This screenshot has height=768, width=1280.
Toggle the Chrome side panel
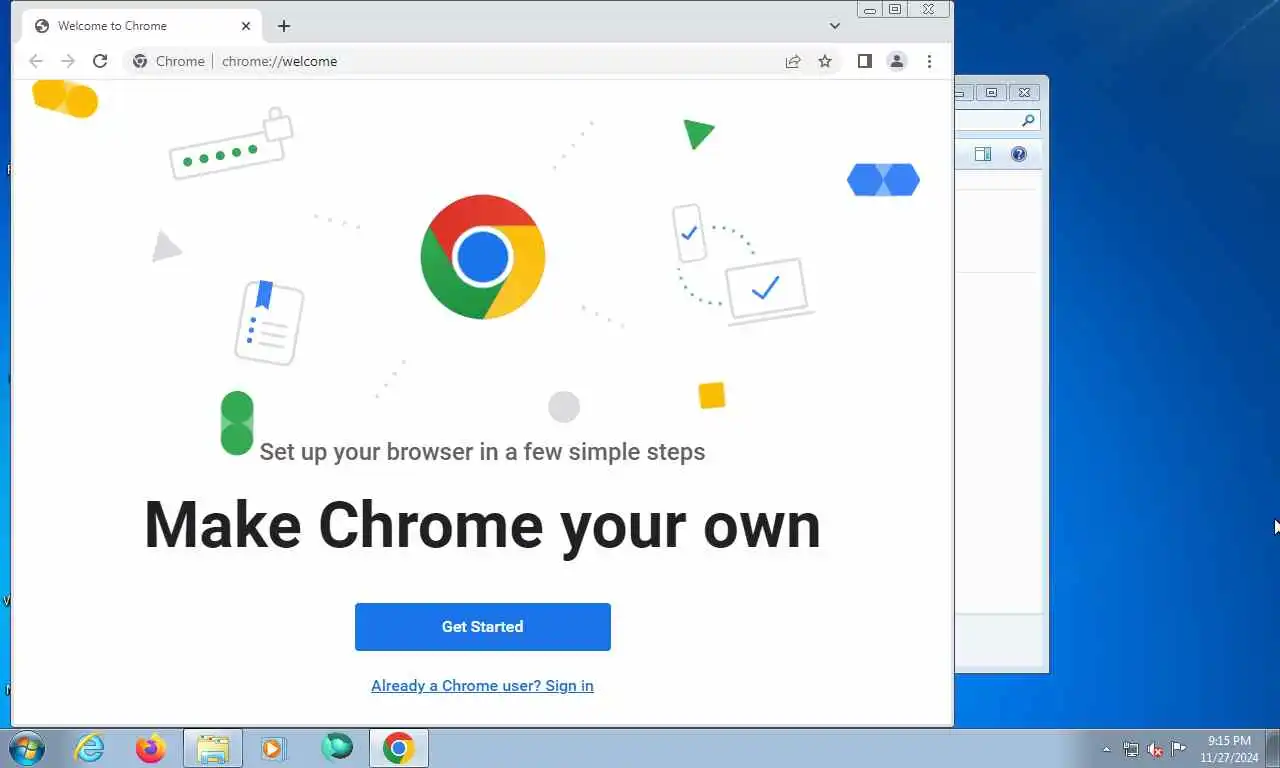click(865, 61)
